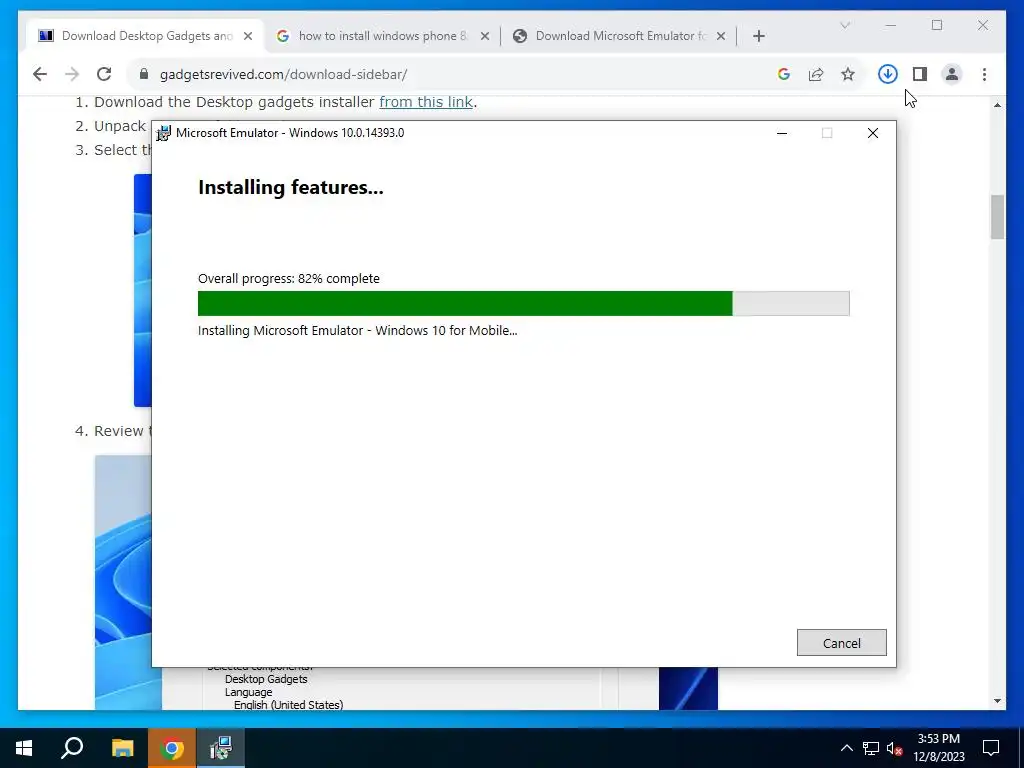Open Chrome downloads bubble
1024x768 pixels.
[888, 74]
